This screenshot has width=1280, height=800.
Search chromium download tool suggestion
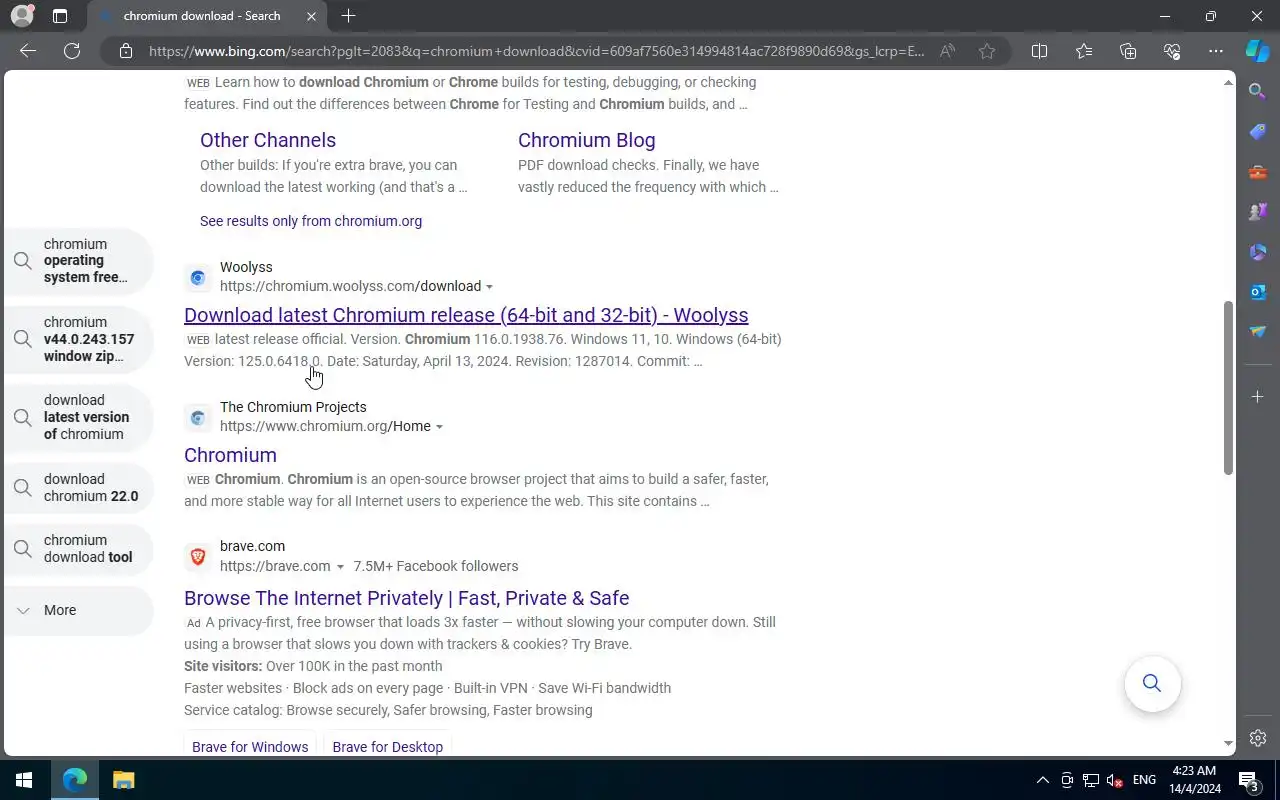coord(78,549)
